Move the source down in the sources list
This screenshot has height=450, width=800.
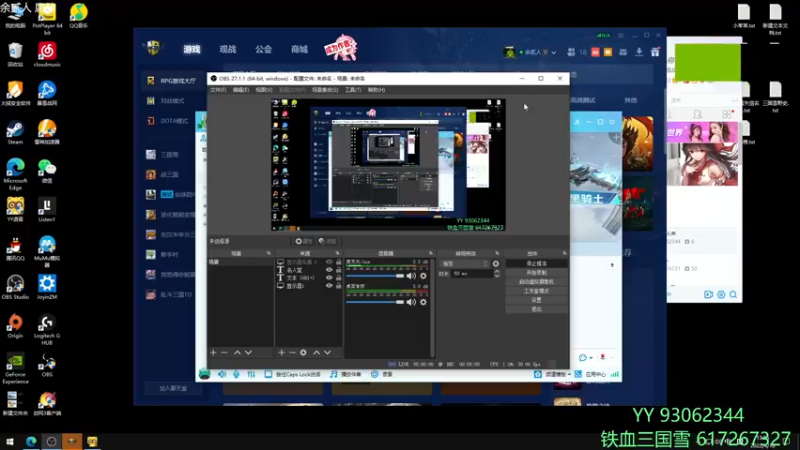[328, 353]
